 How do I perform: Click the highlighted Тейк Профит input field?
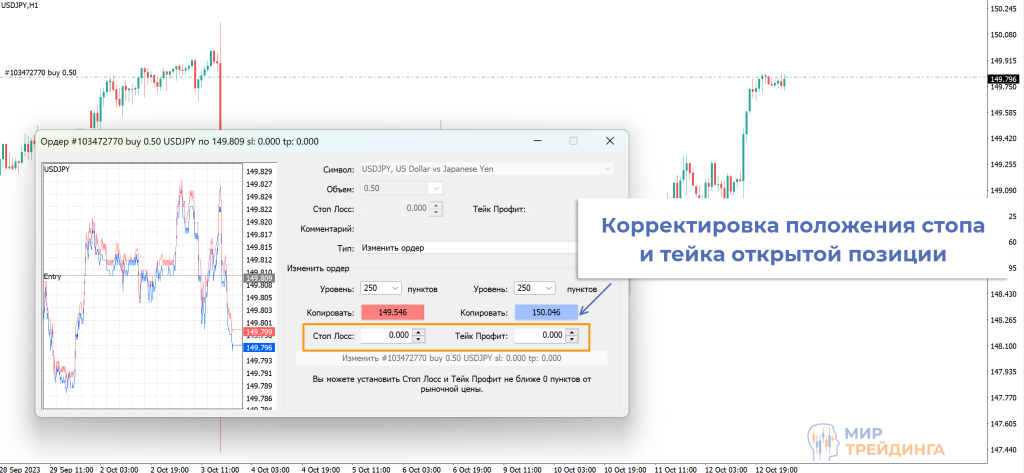click(x=539, y=336)
